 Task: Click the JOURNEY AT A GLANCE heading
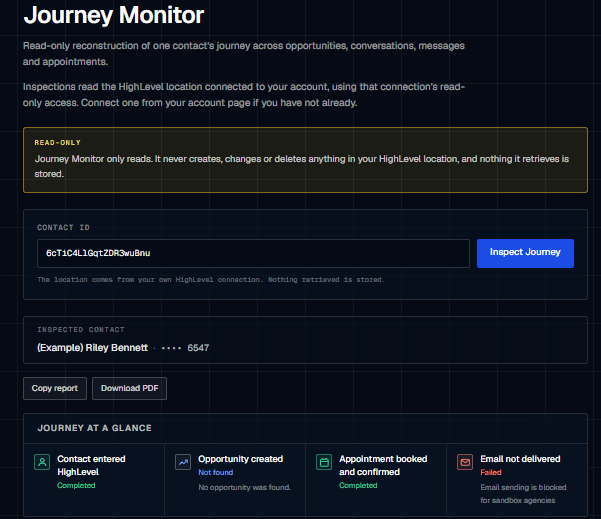point(94,428)
